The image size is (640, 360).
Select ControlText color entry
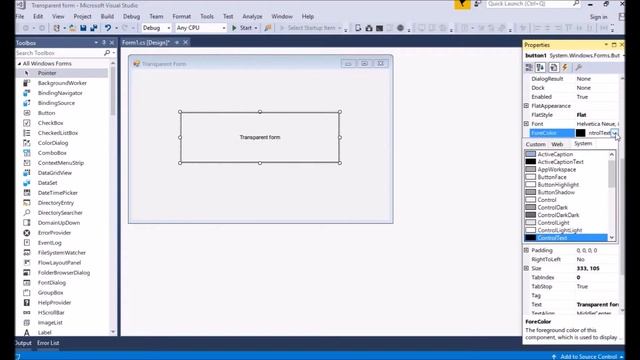pyautogui.click(x=566, y=238)
